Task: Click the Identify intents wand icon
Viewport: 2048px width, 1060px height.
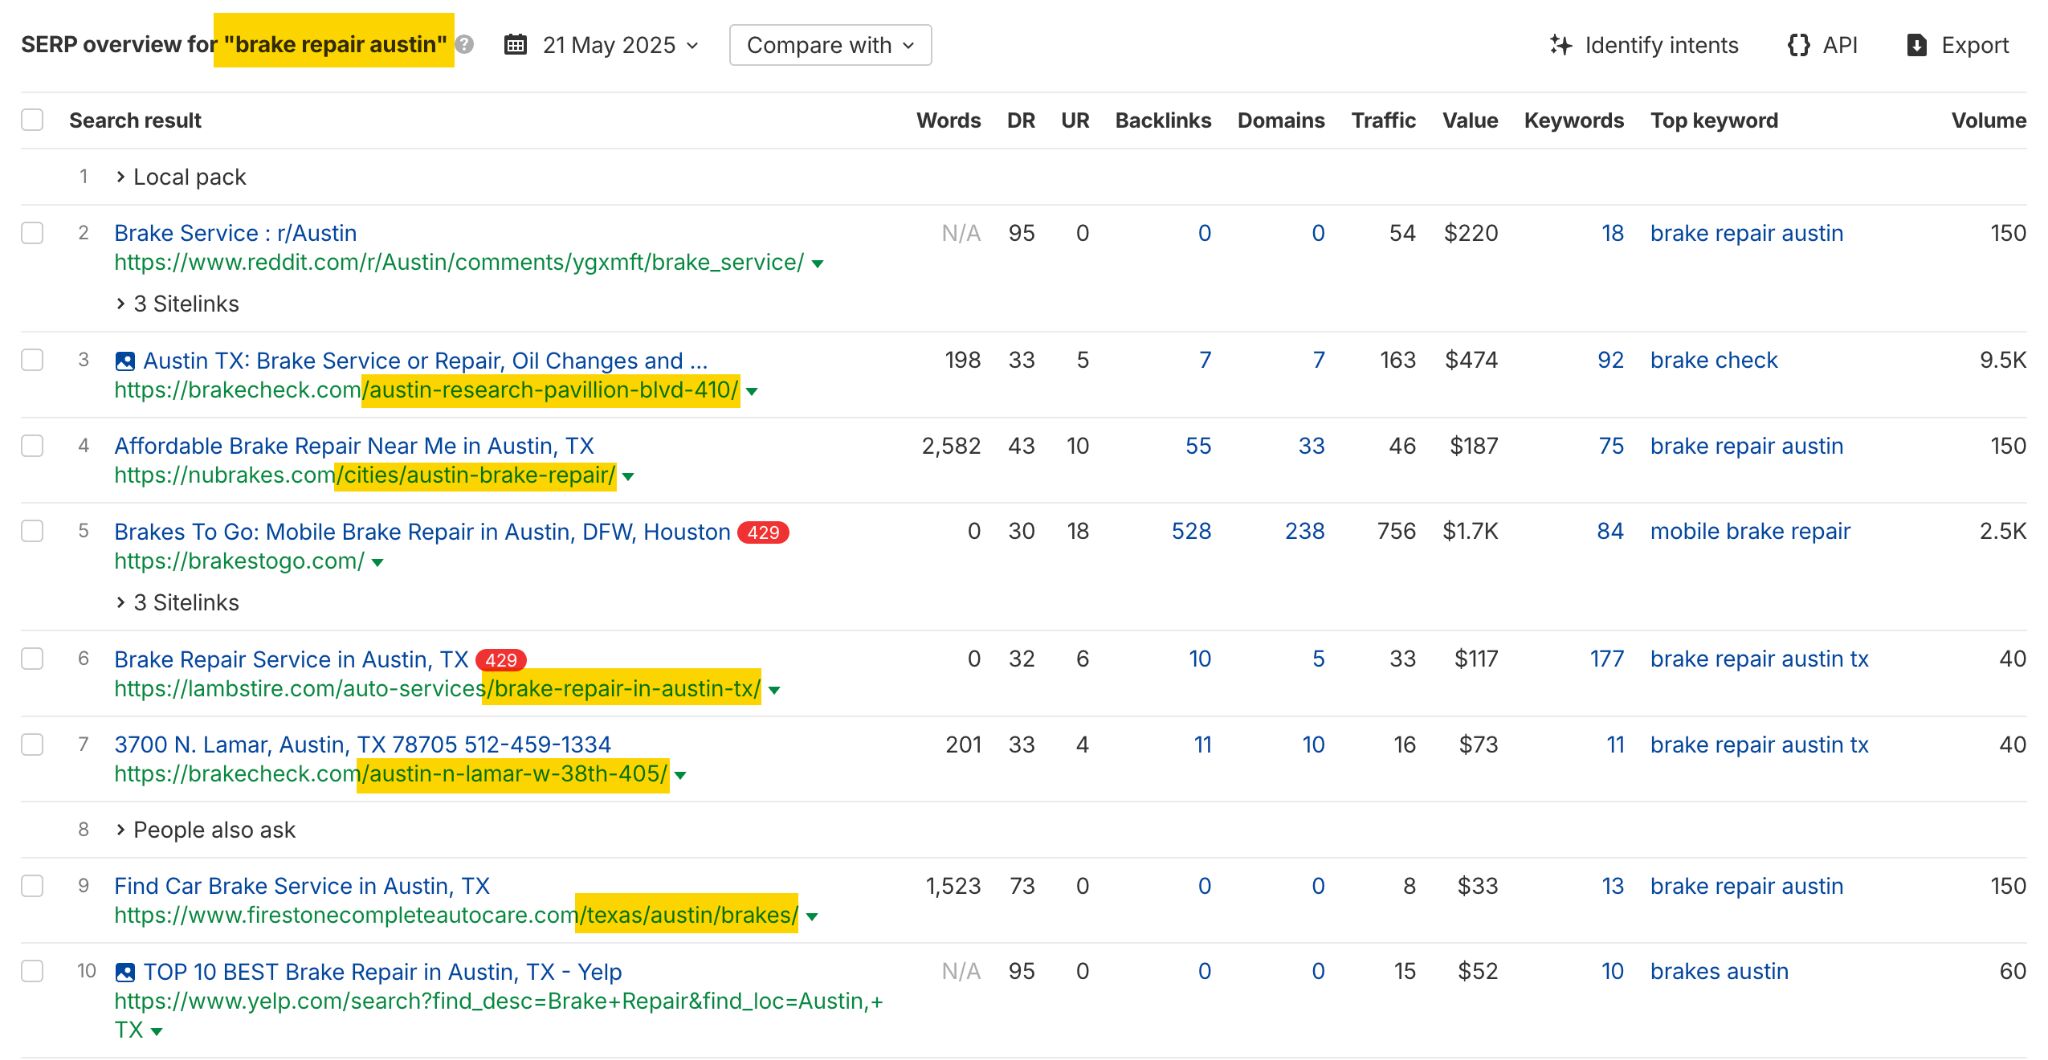Action: click(1561, 45)
